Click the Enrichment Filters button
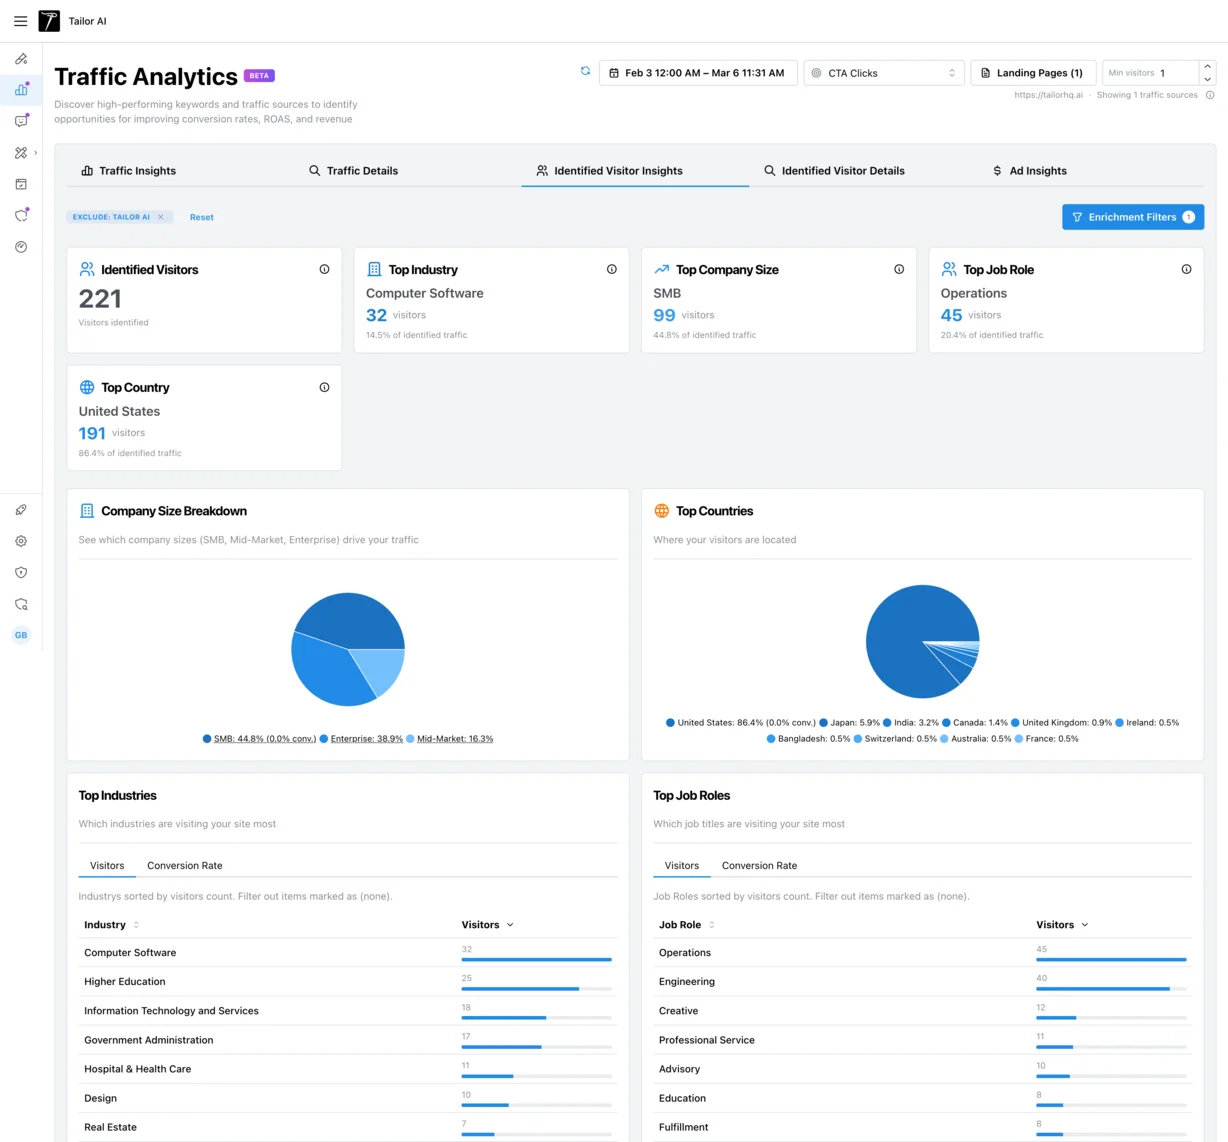Screen dimensions: 1228x1142 point(1132,217)
